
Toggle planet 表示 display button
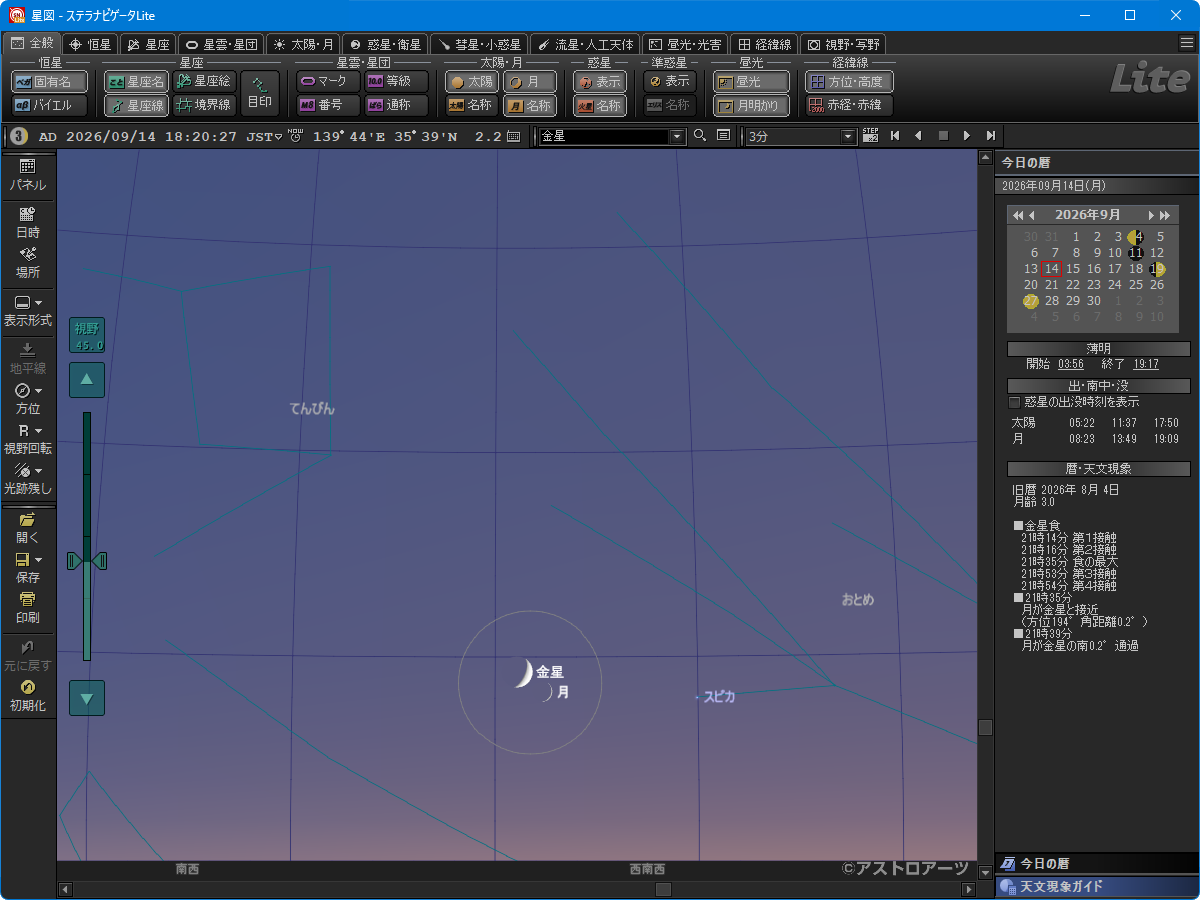[600, 82]
